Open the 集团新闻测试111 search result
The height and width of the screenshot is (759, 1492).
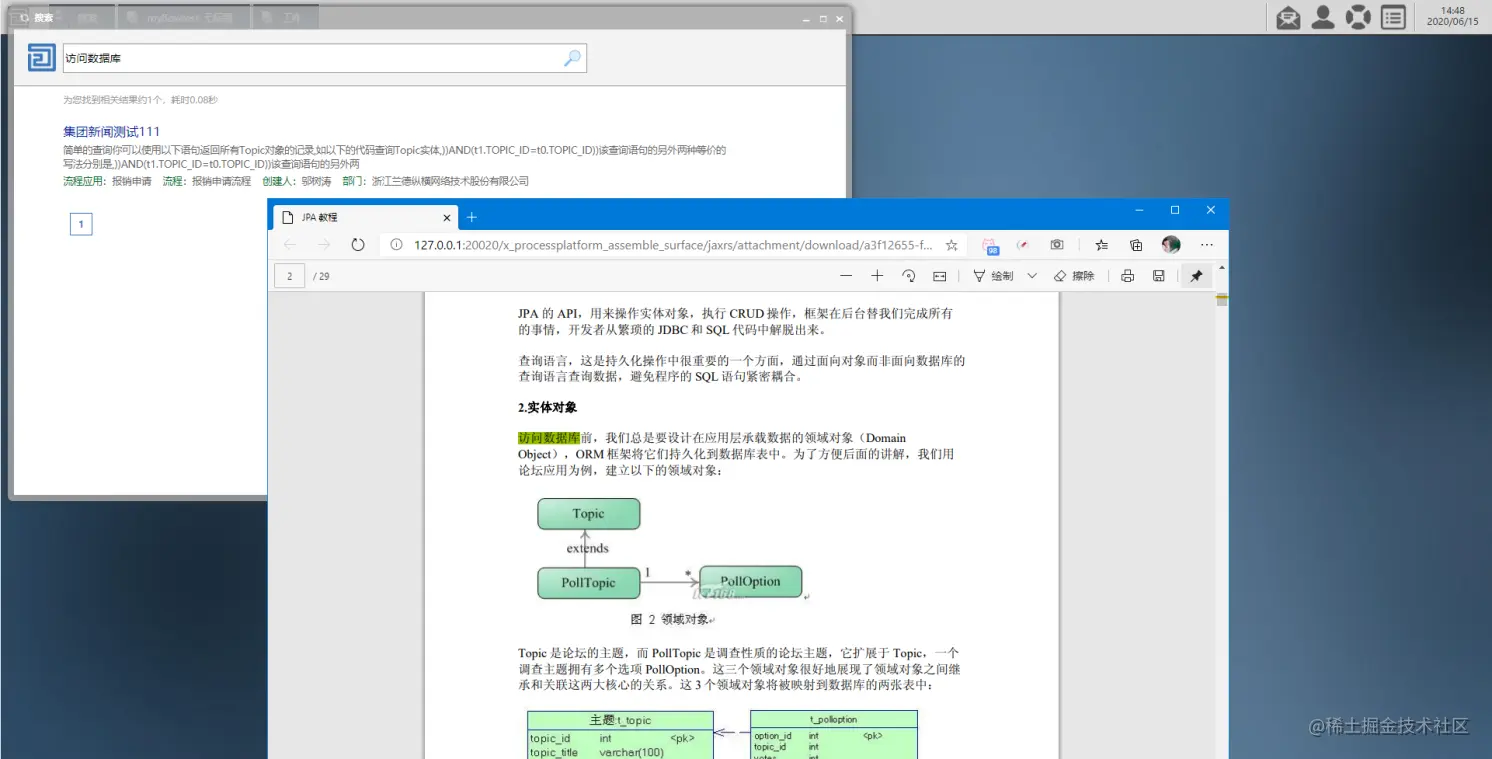point(111,131)
